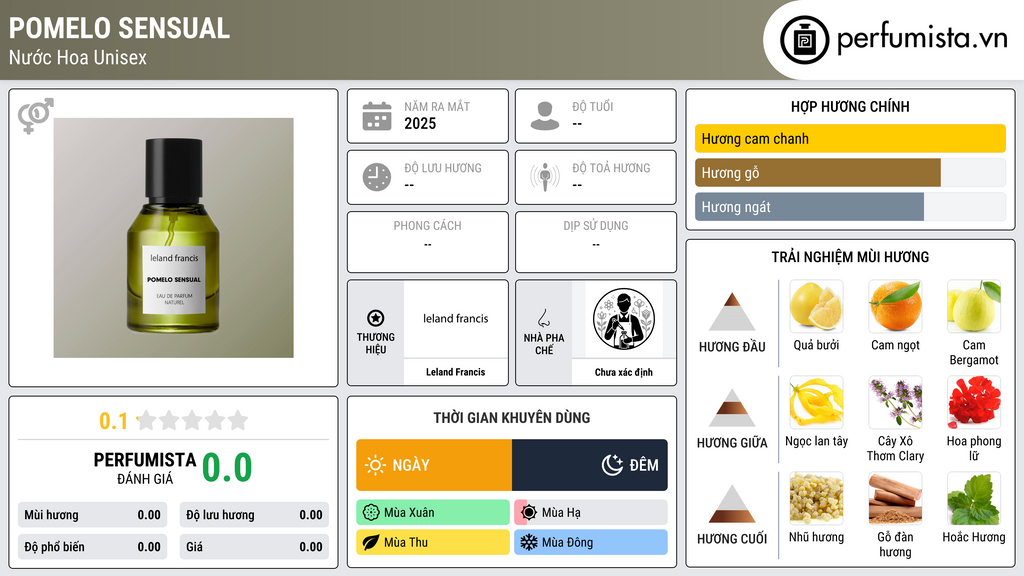Open the Cây Xô Thơm Clary image

point(895,402)
